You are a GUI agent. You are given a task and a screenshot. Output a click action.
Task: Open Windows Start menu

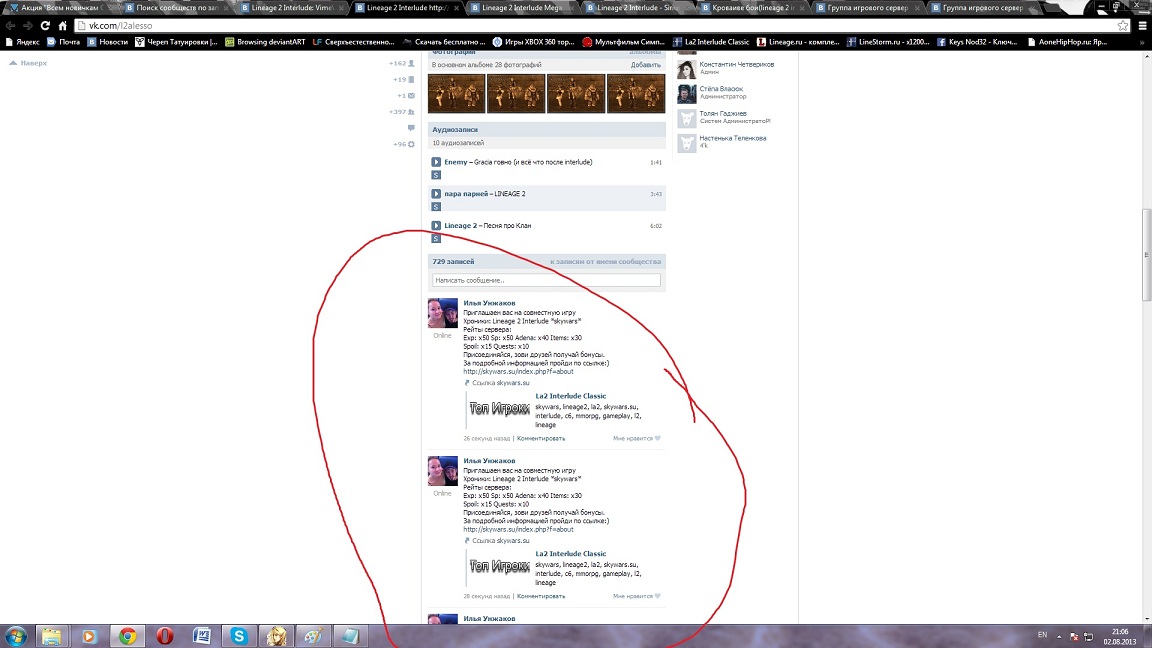coord(15,636)
